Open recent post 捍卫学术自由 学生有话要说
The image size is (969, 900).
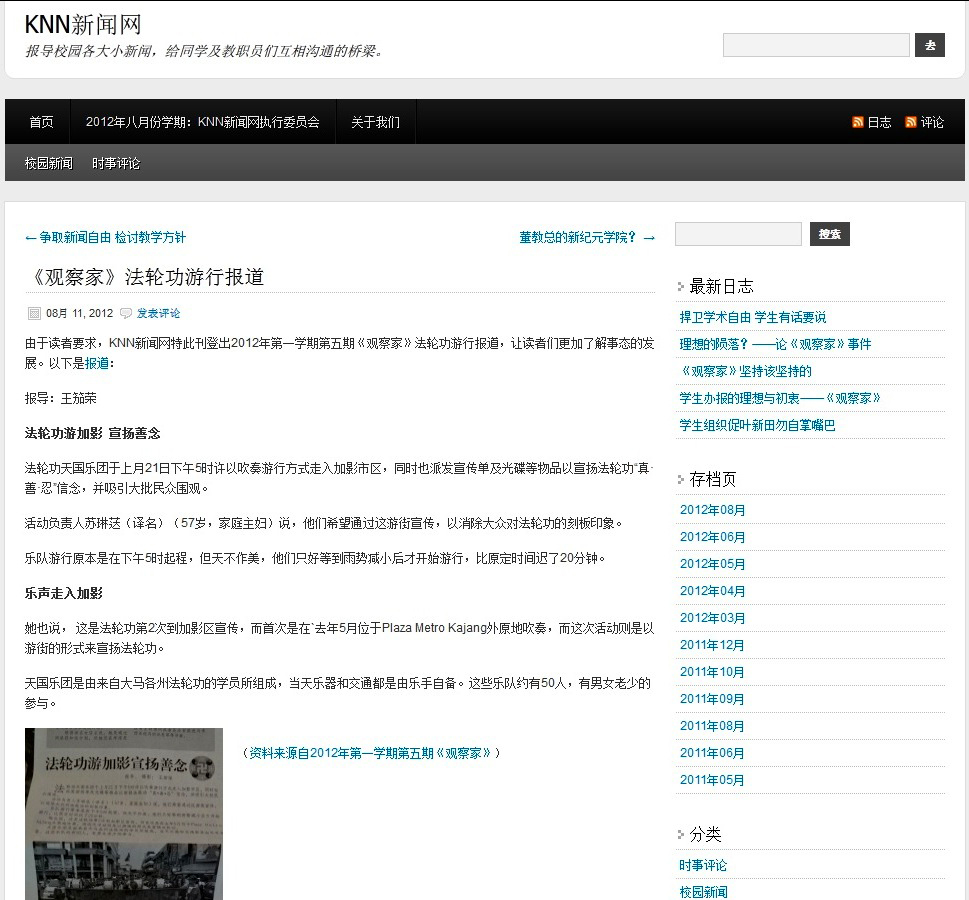click(752, 317)
